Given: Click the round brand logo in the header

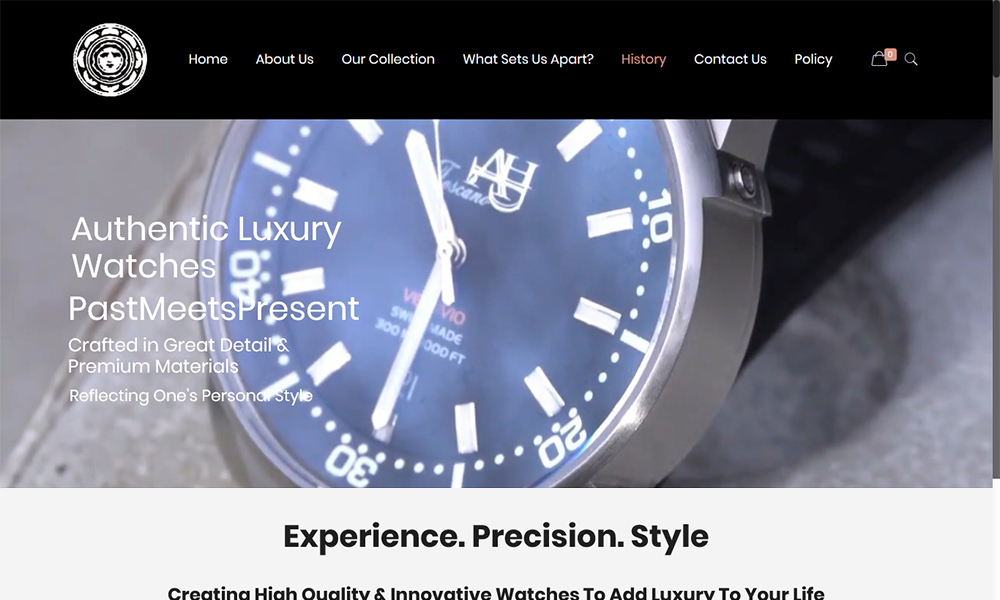Looking at the screenshot, I should 110,60.
